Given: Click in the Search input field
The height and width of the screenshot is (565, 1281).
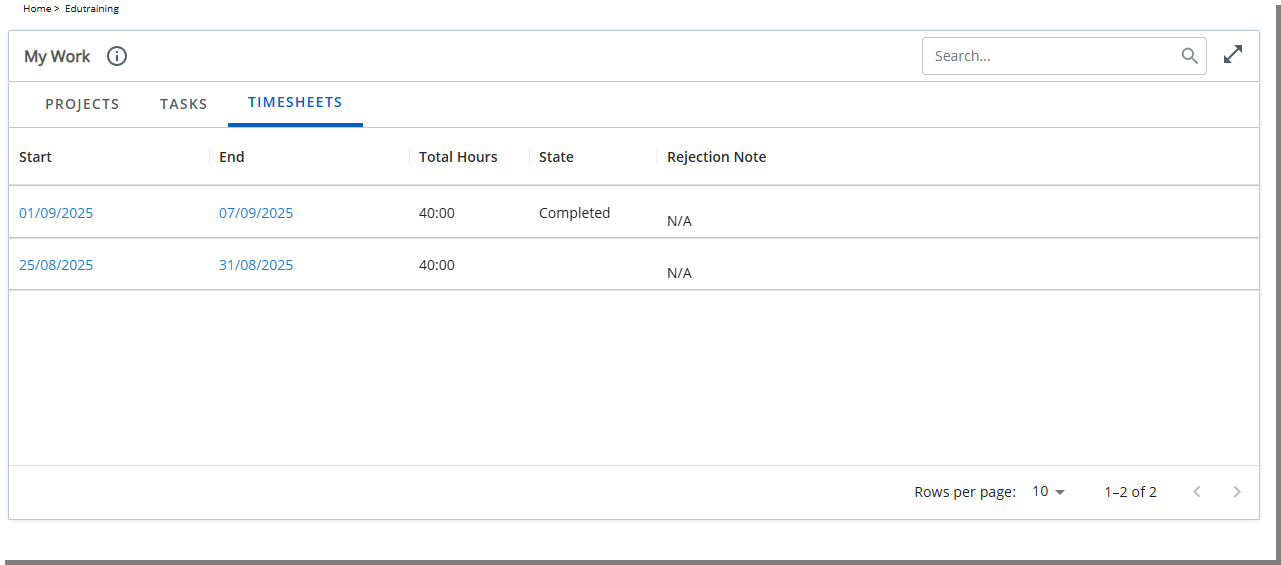Looking at the screenshot, I should click(1050, 56).
